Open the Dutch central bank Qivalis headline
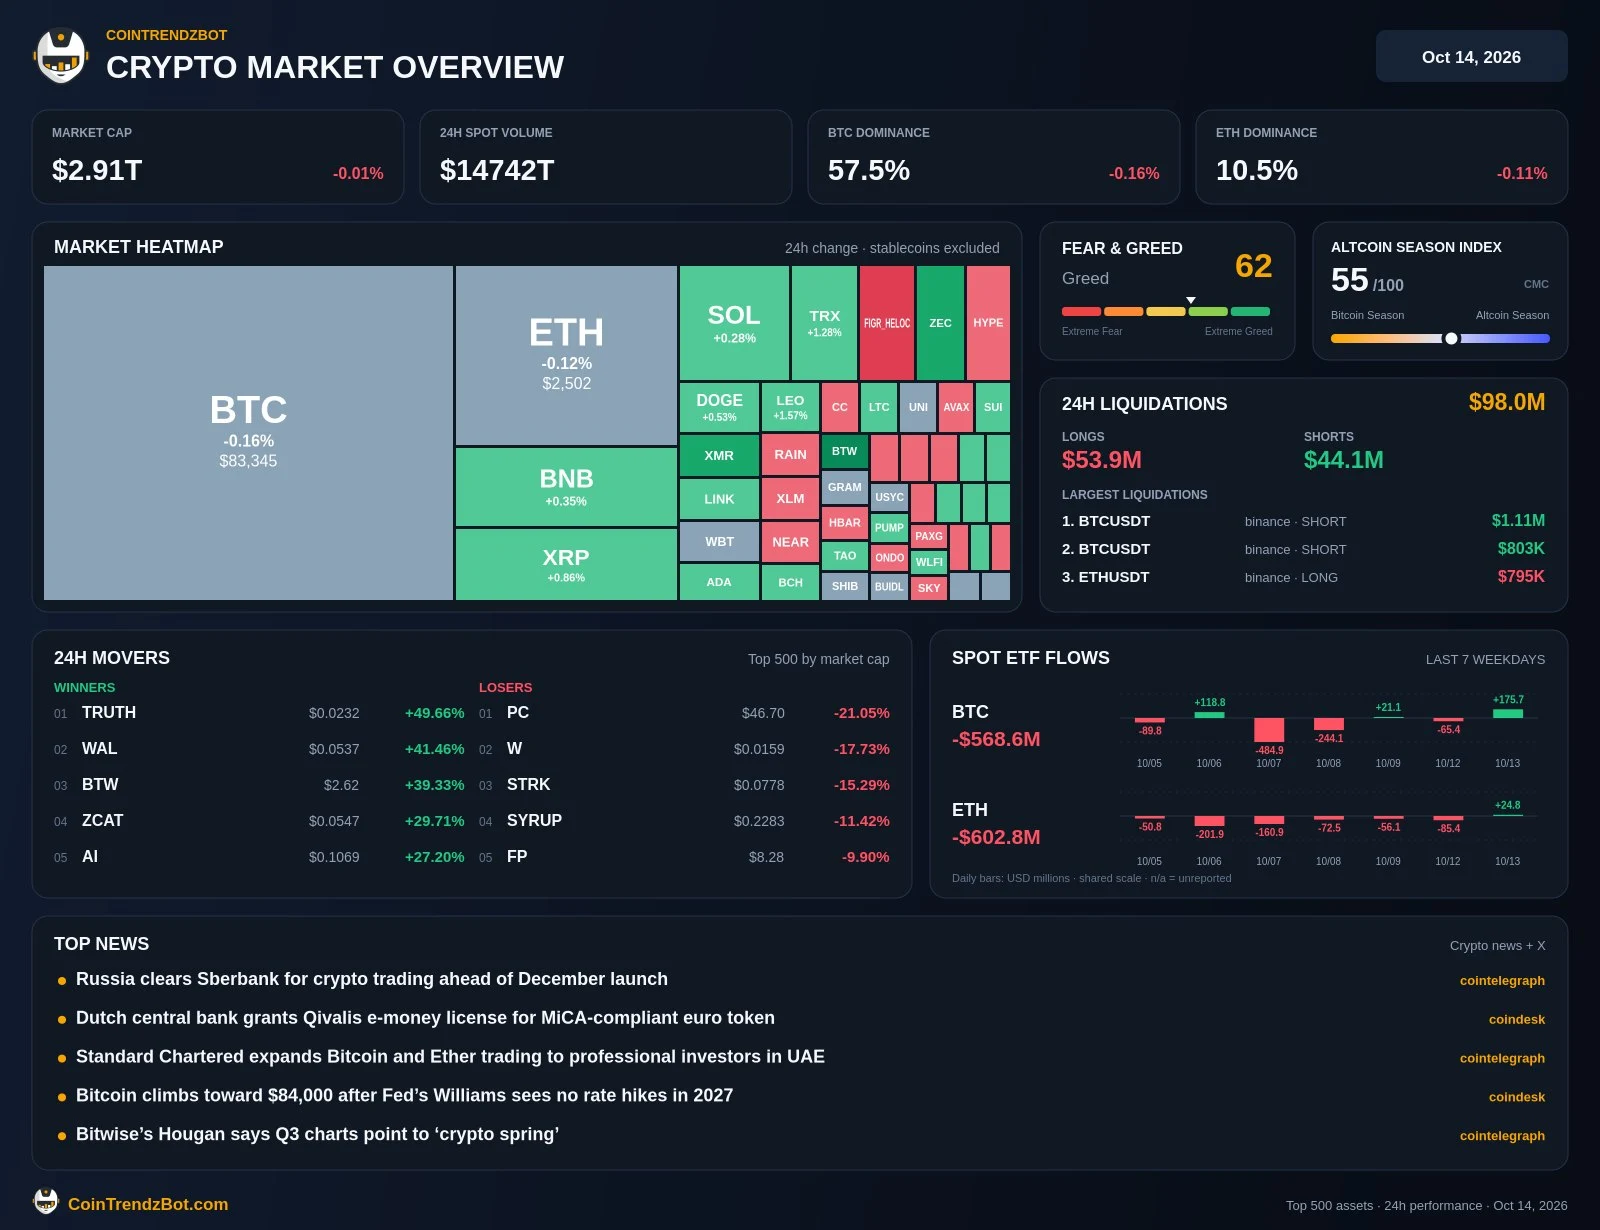 425,1018
